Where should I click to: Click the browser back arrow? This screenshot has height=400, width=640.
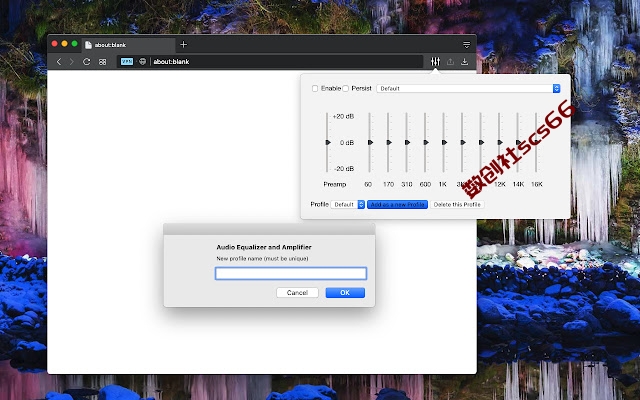[59, 62]
